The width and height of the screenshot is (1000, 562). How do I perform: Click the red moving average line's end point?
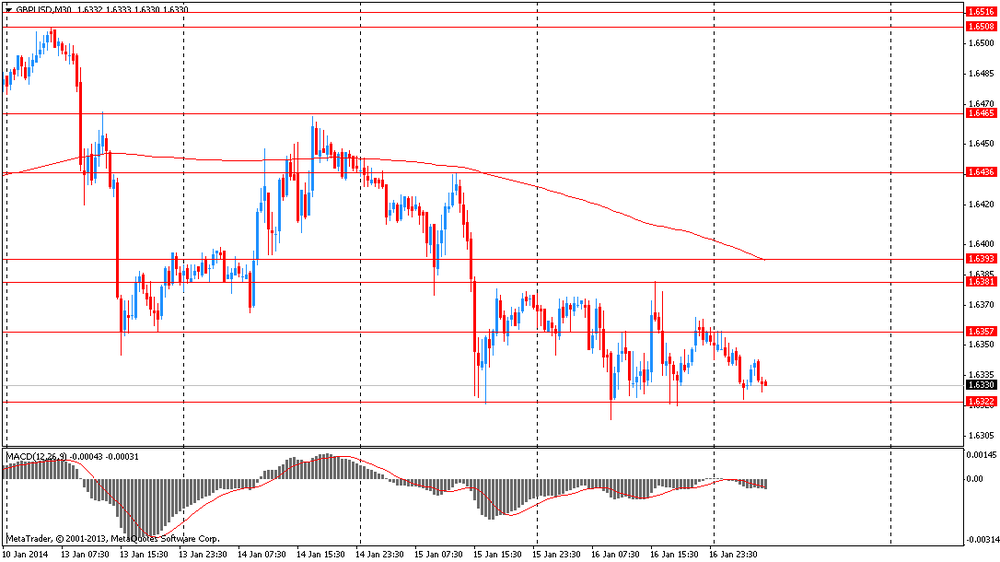tap(763, 259)
